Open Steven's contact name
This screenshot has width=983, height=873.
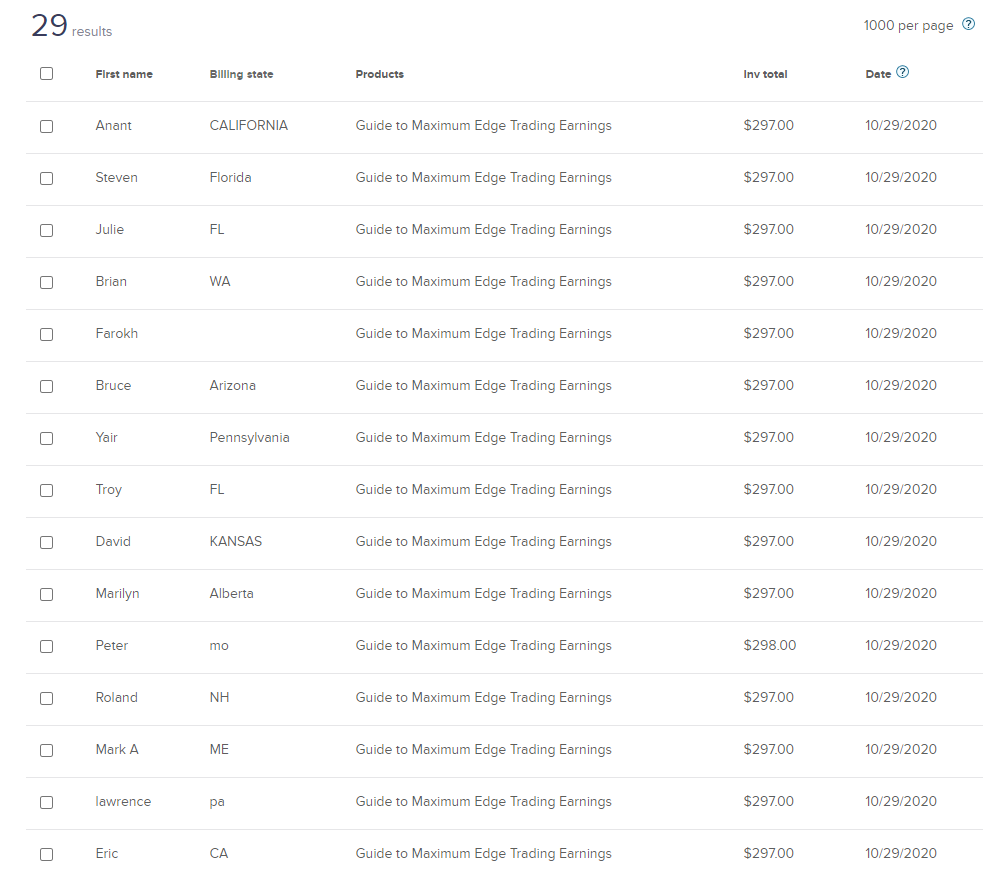point(116,178)
